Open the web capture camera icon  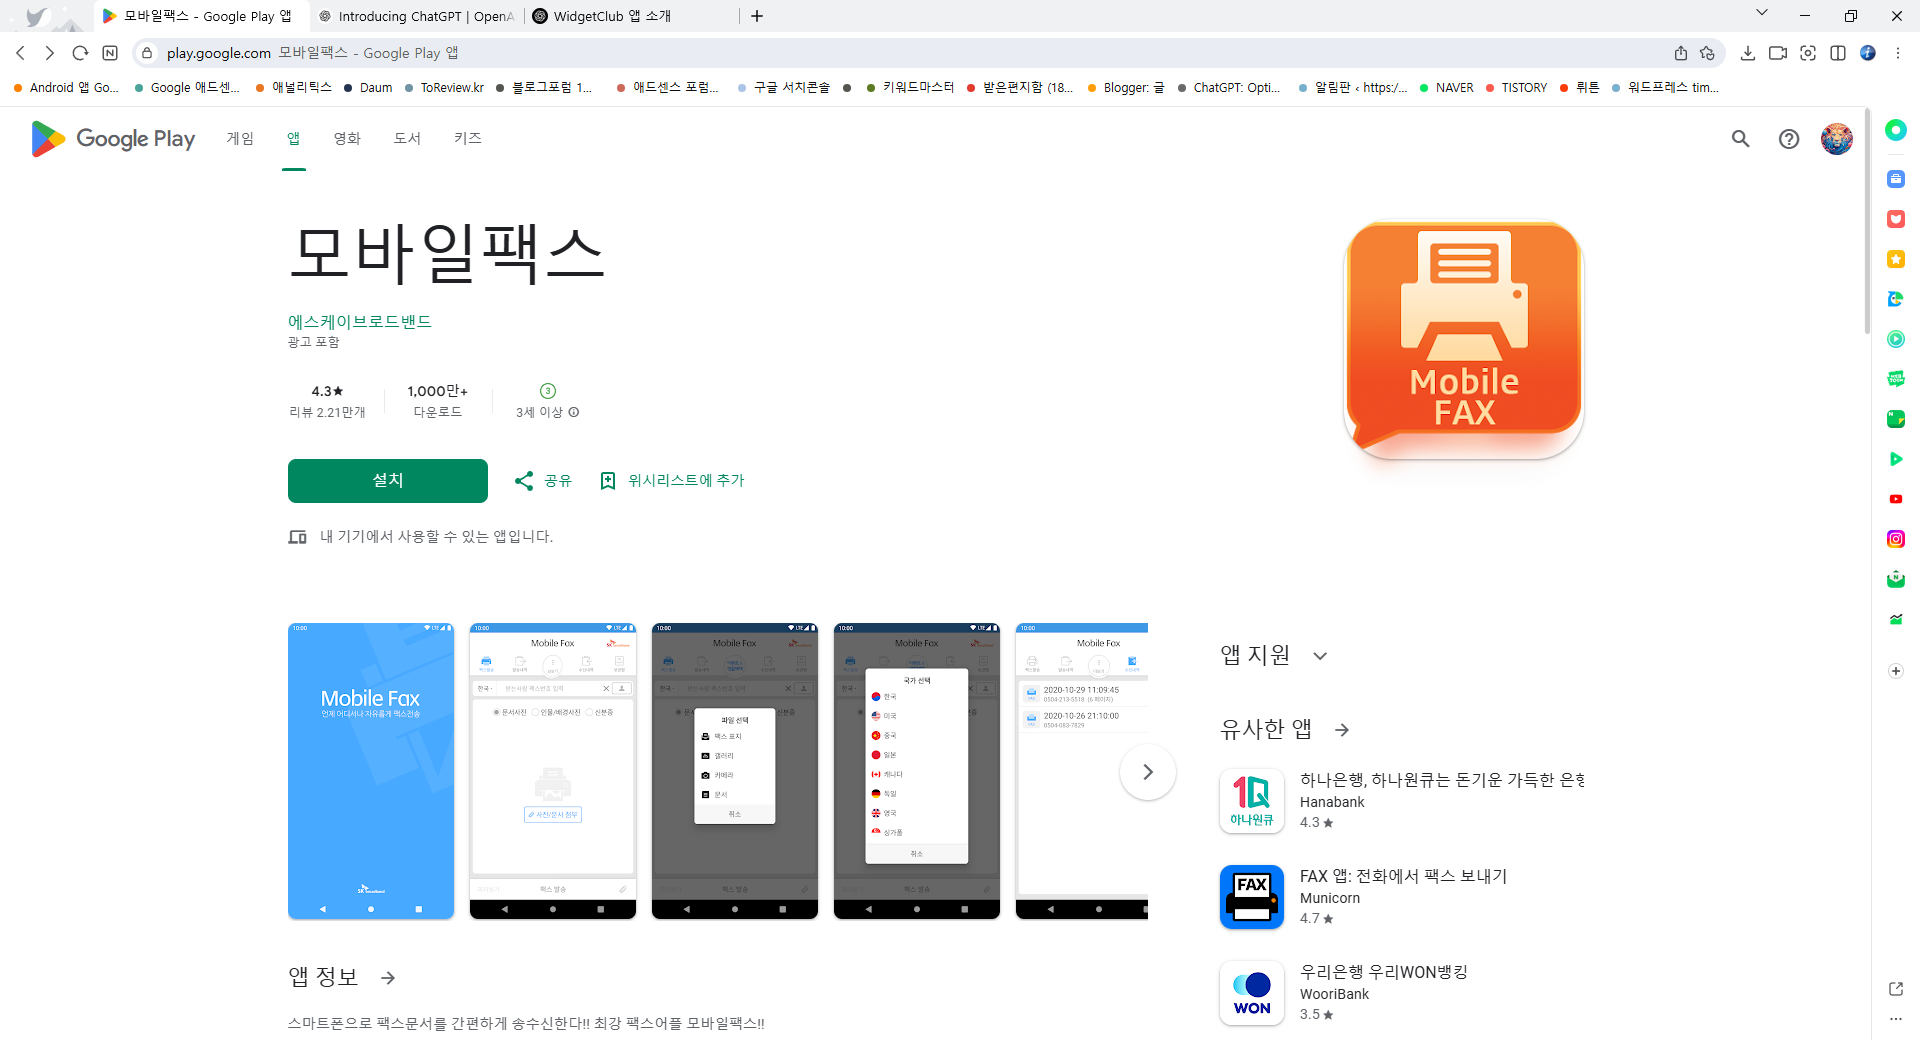[x=1808, y=53]
